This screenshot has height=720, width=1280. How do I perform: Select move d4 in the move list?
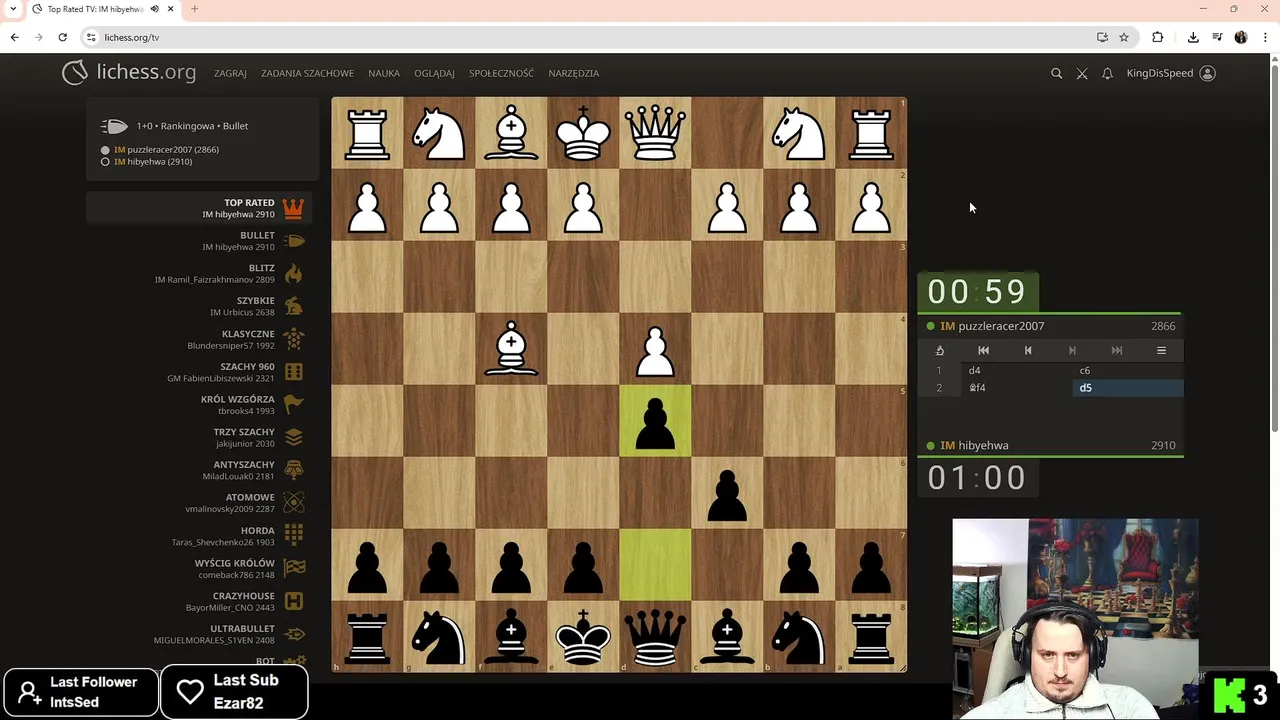coord(1015,370)
